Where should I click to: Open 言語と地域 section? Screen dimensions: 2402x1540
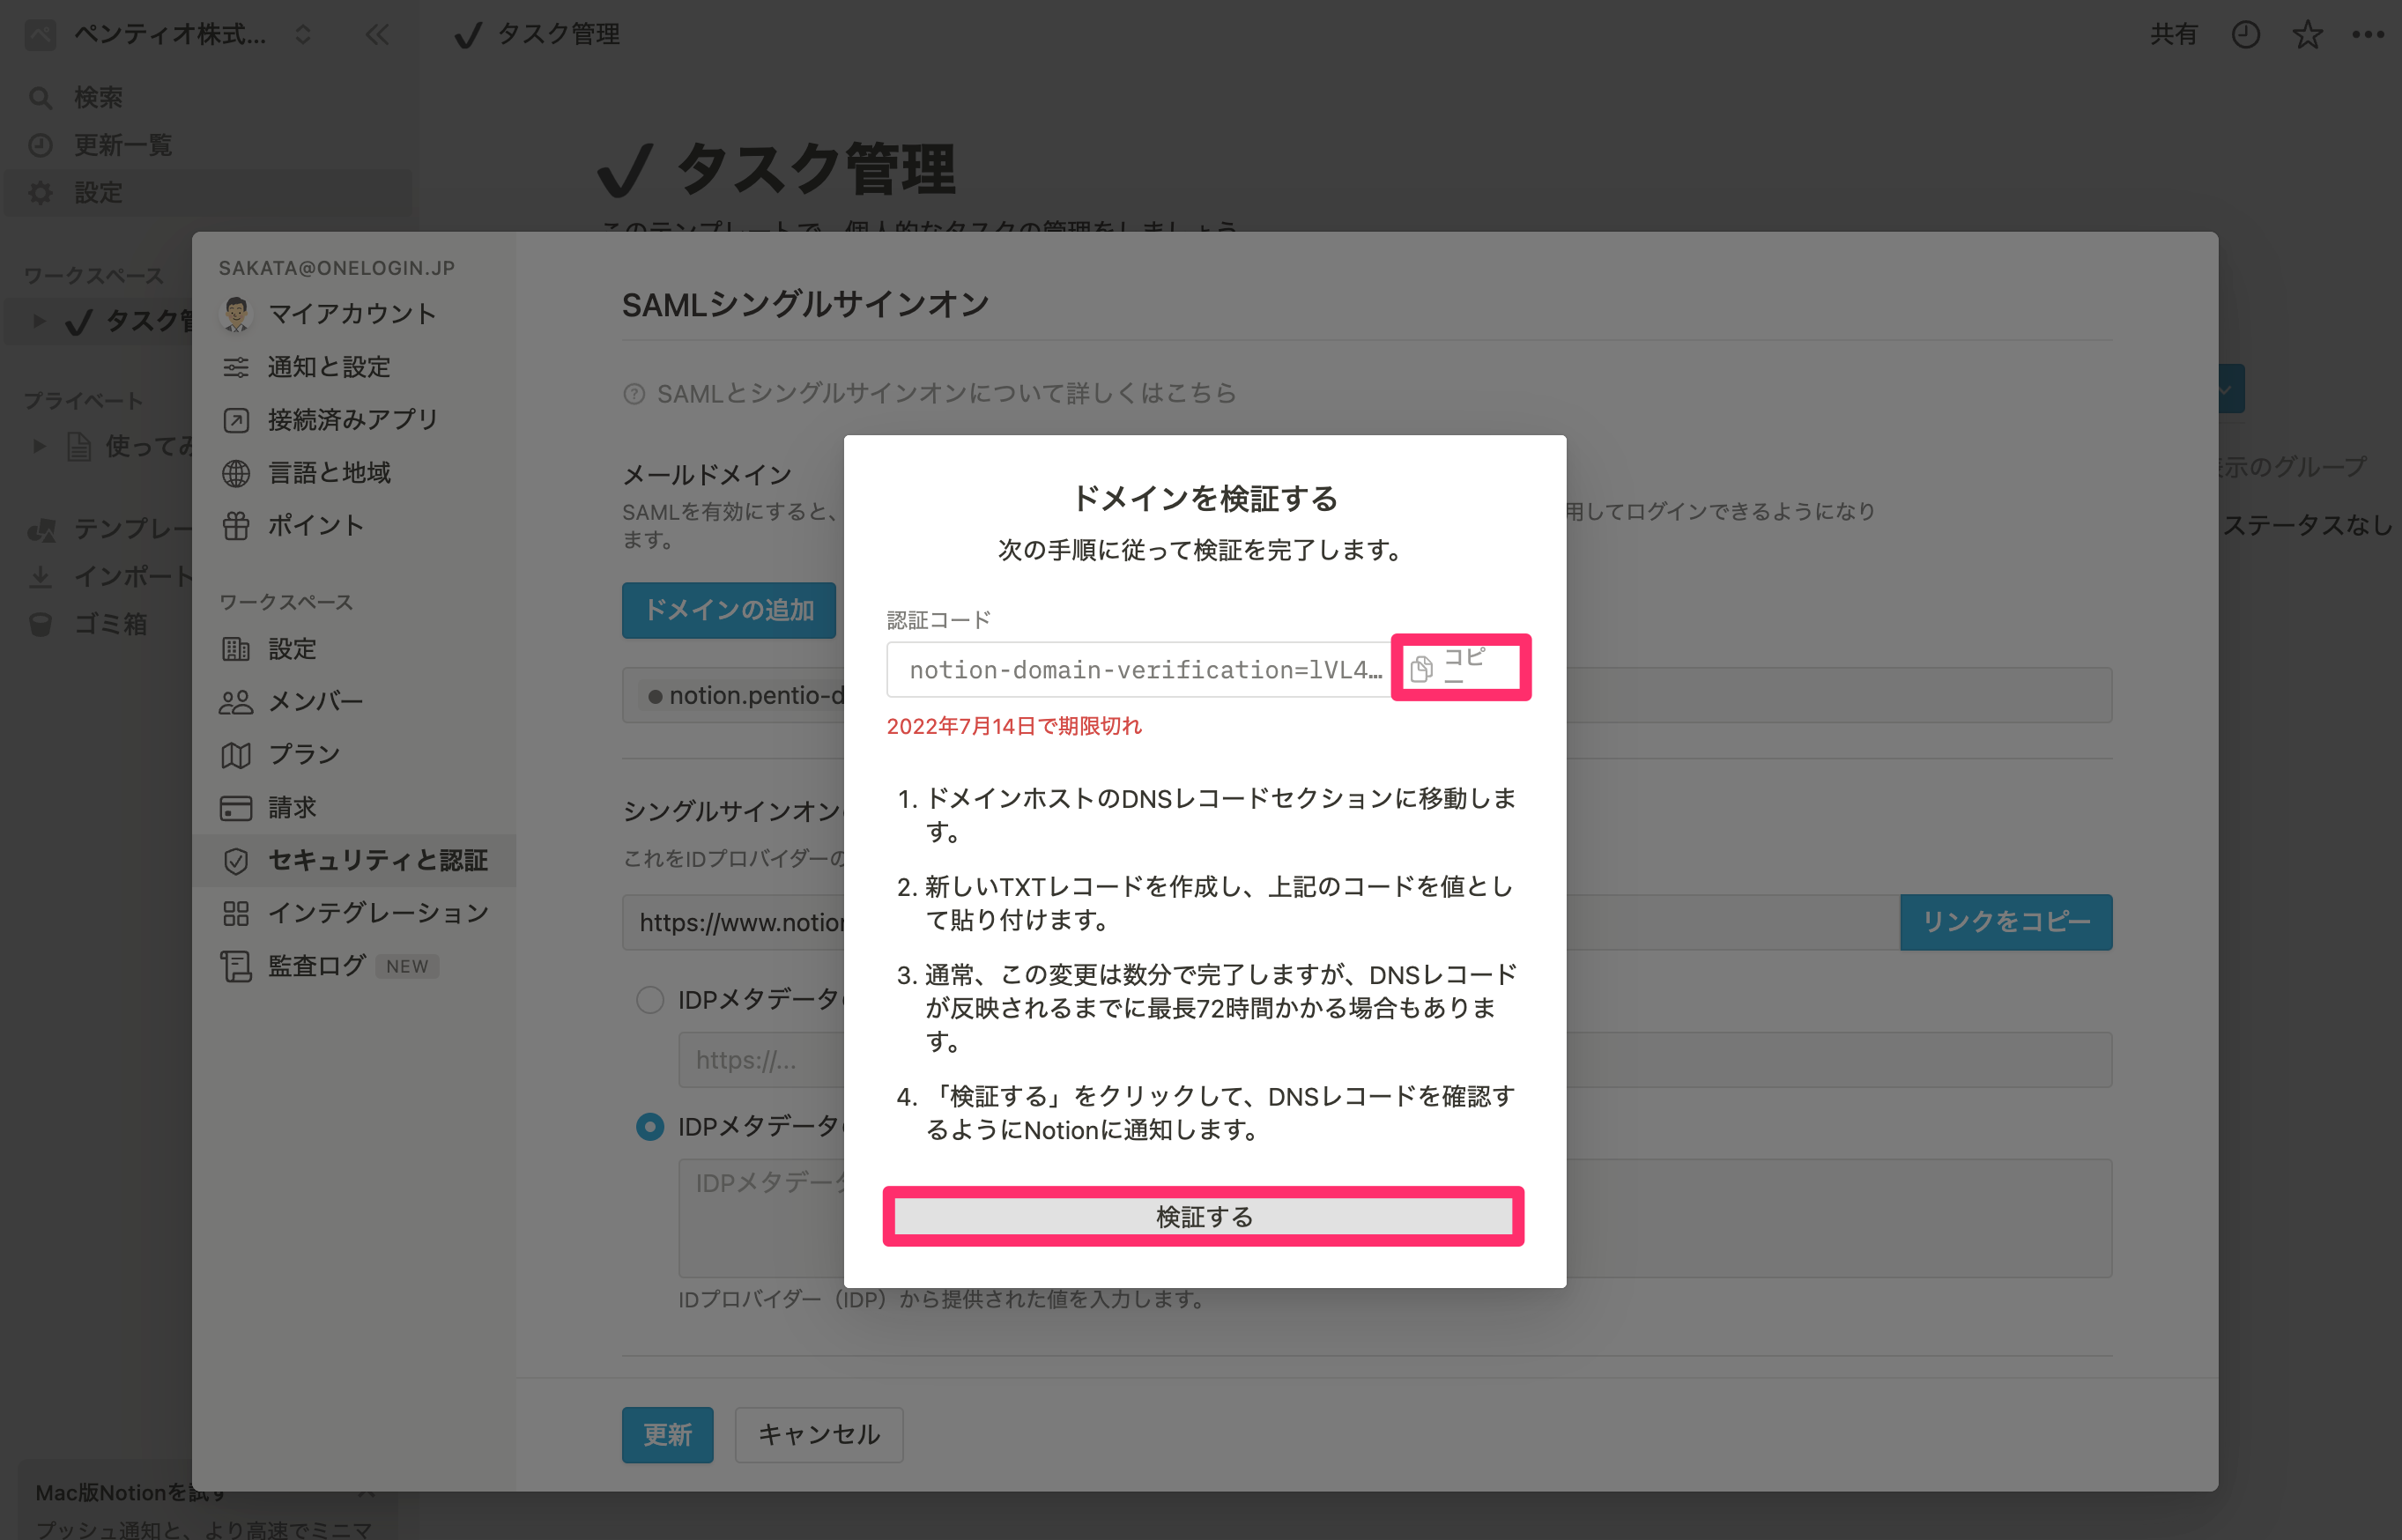[329, 473]
